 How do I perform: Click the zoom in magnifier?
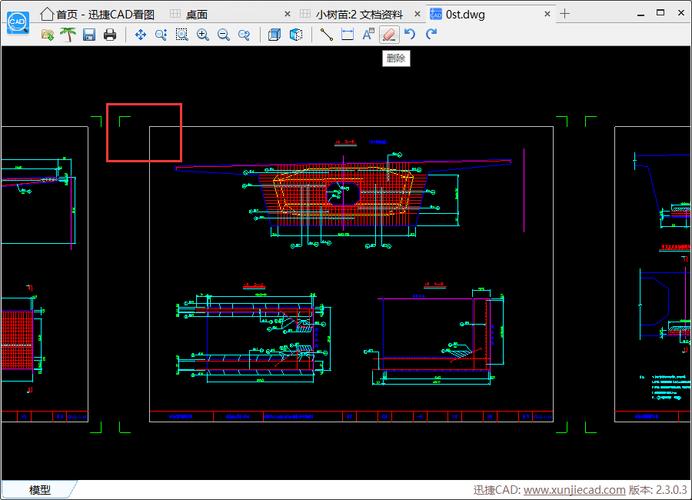pyautogui.click(x=203, y=34)
